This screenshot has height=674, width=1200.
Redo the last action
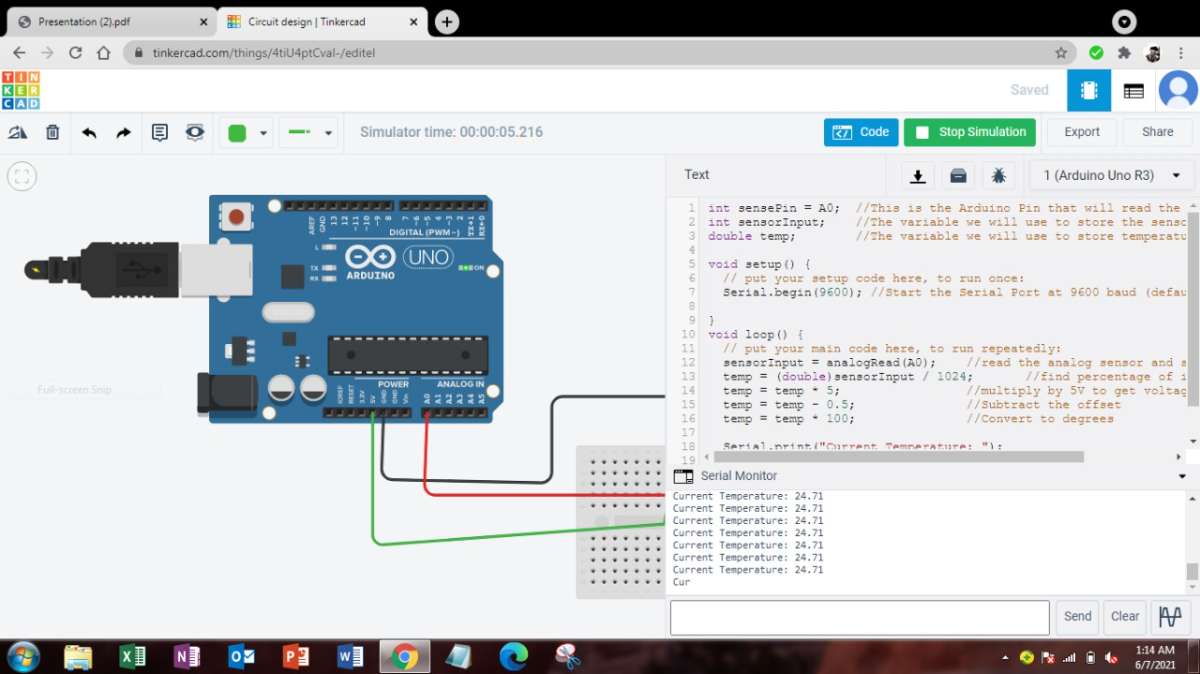[124, 132]
